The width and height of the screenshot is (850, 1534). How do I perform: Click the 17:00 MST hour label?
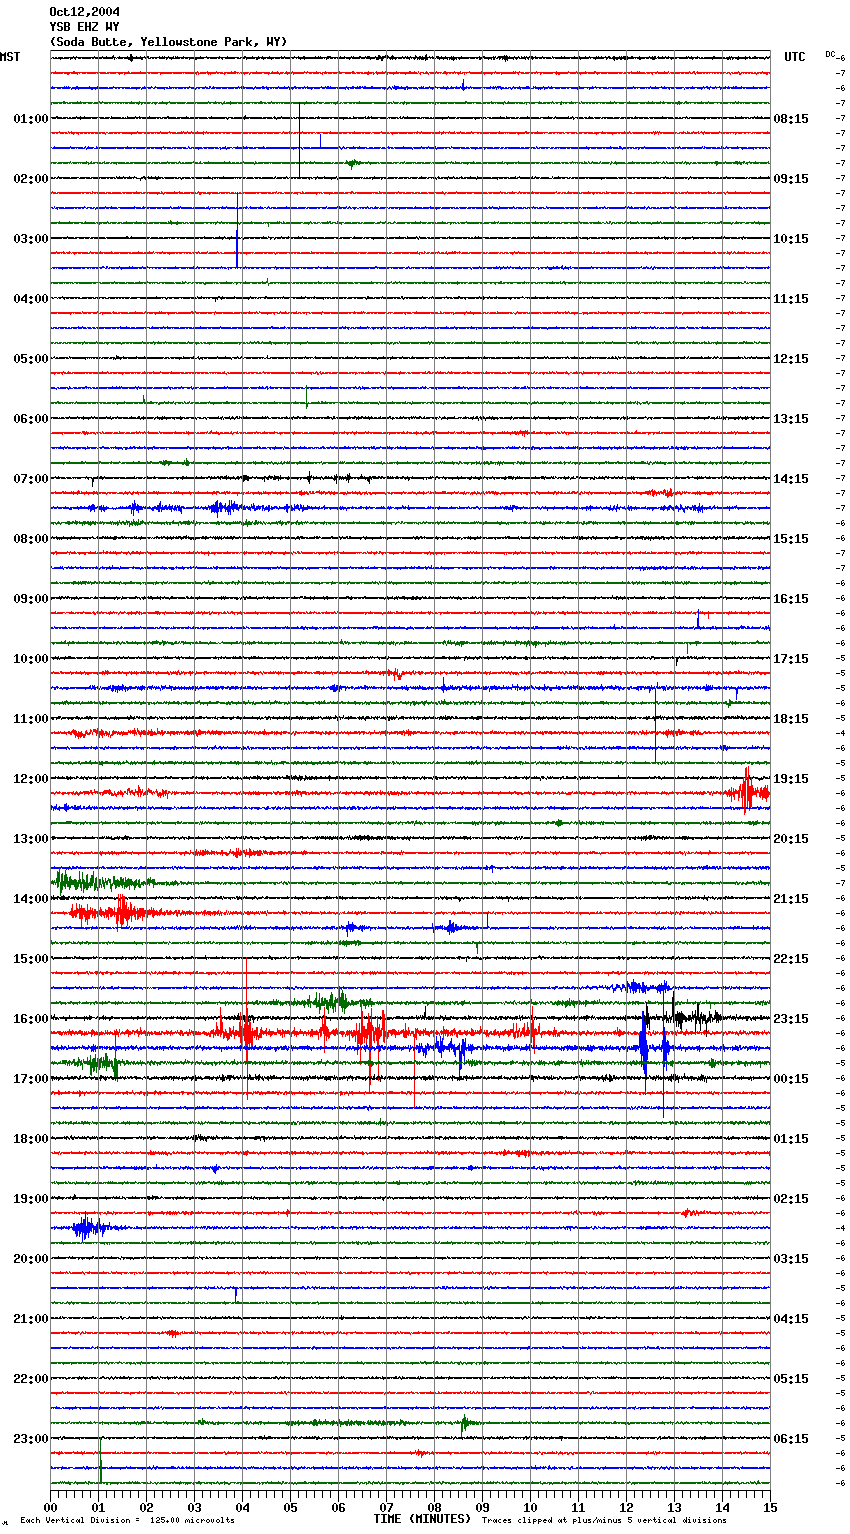coord(31,1079)
